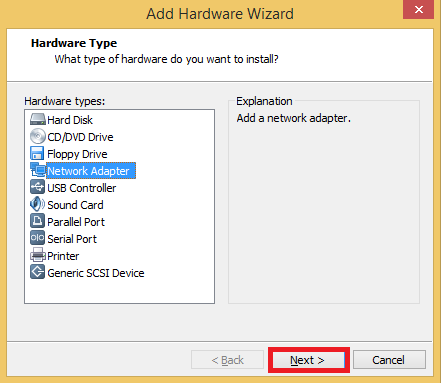The image size is (441, 383).
Task: Click the CD/DVD Drive disc icon
Action: click(37, 136)
